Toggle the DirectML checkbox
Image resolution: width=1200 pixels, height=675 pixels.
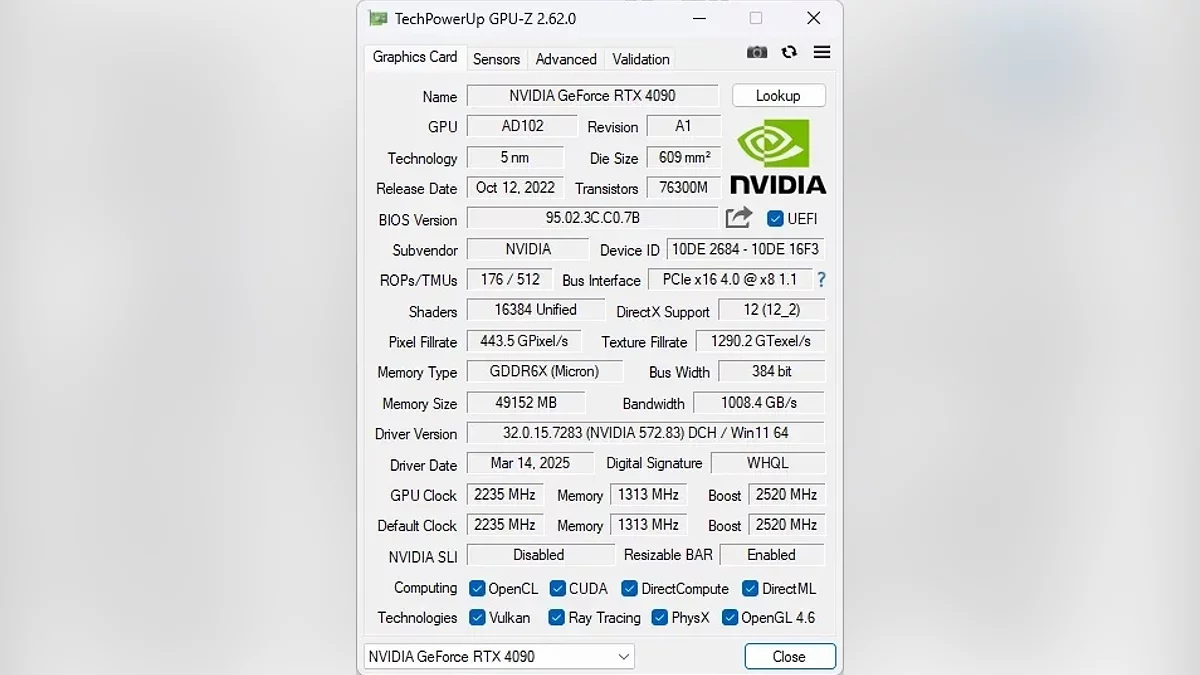(750, 588)
